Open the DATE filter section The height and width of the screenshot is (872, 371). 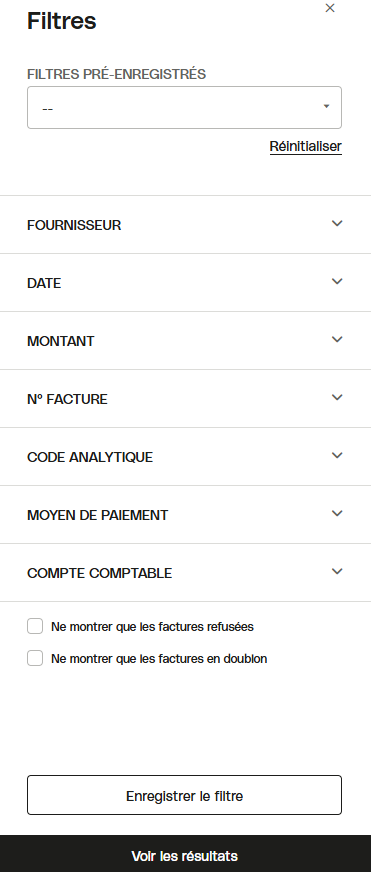[185, 283]
